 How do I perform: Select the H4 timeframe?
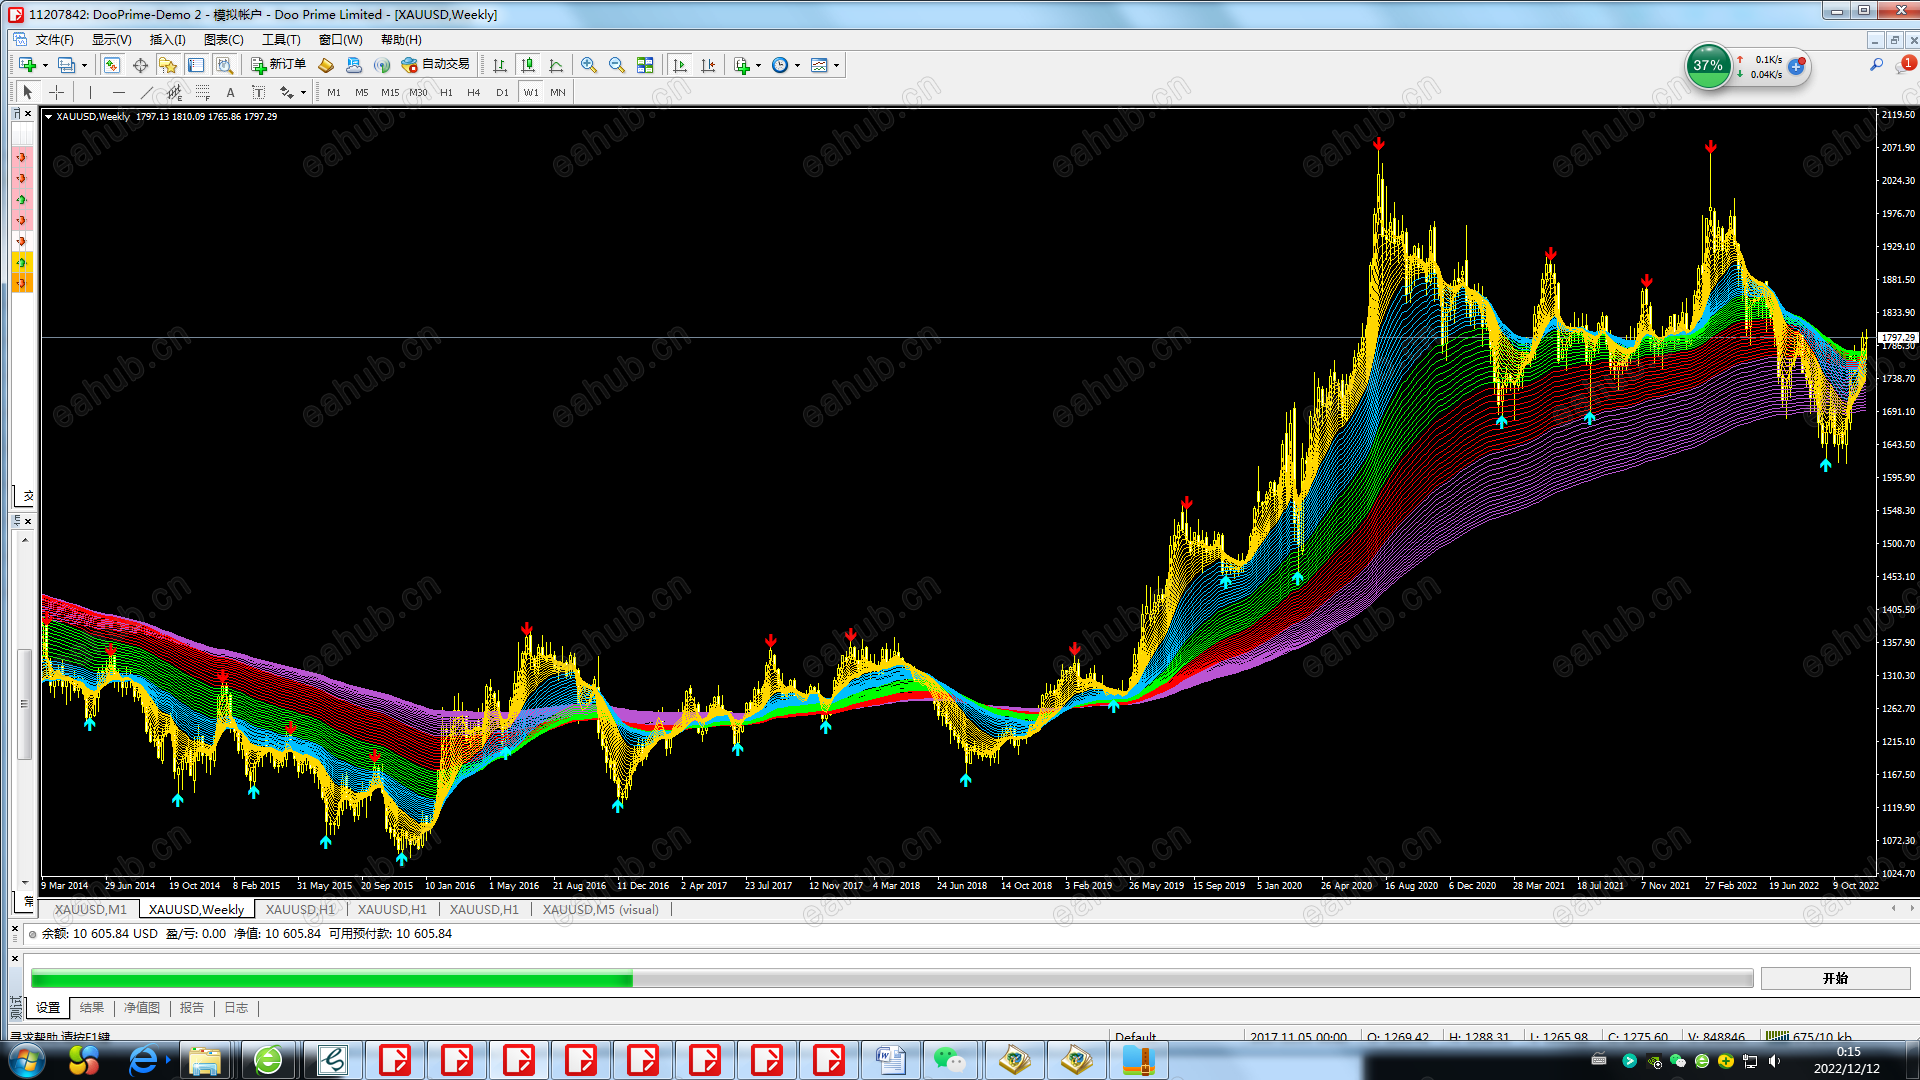pyautogui.click(x=474, y=92)
